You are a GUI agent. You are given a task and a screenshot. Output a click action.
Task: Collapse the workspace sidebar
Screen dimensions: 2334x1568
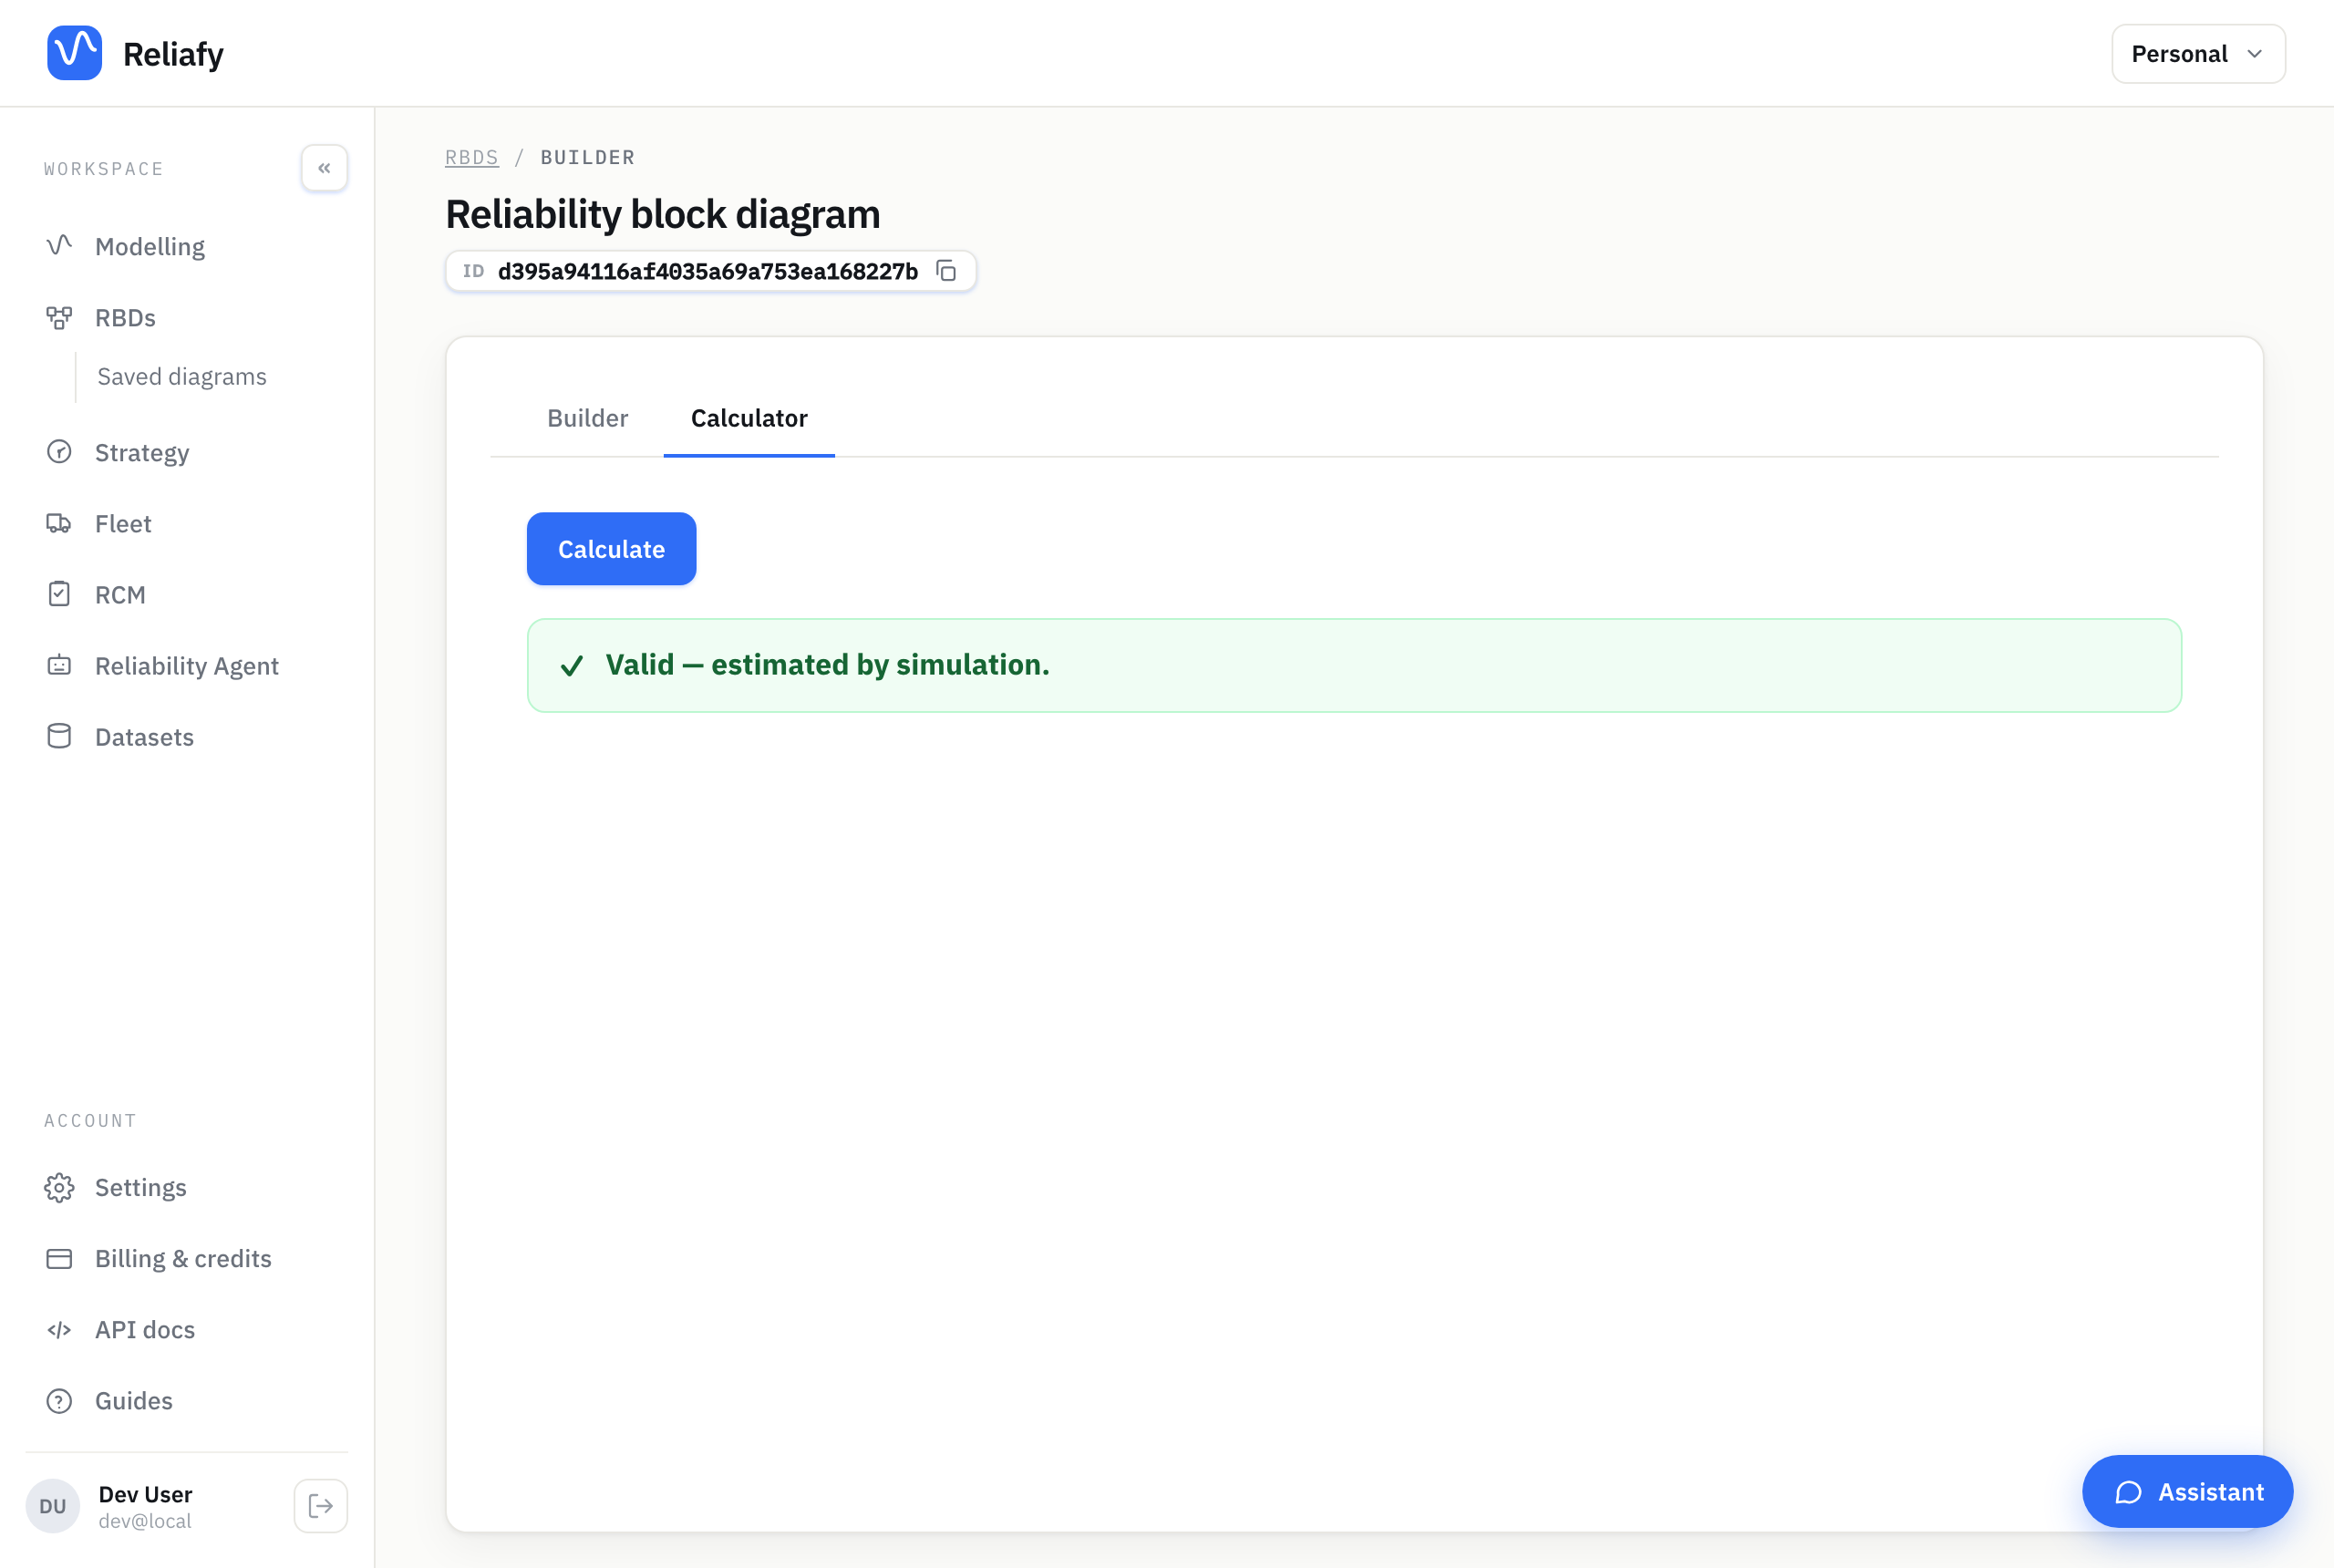pyautogui.click(x=324, y=168)
